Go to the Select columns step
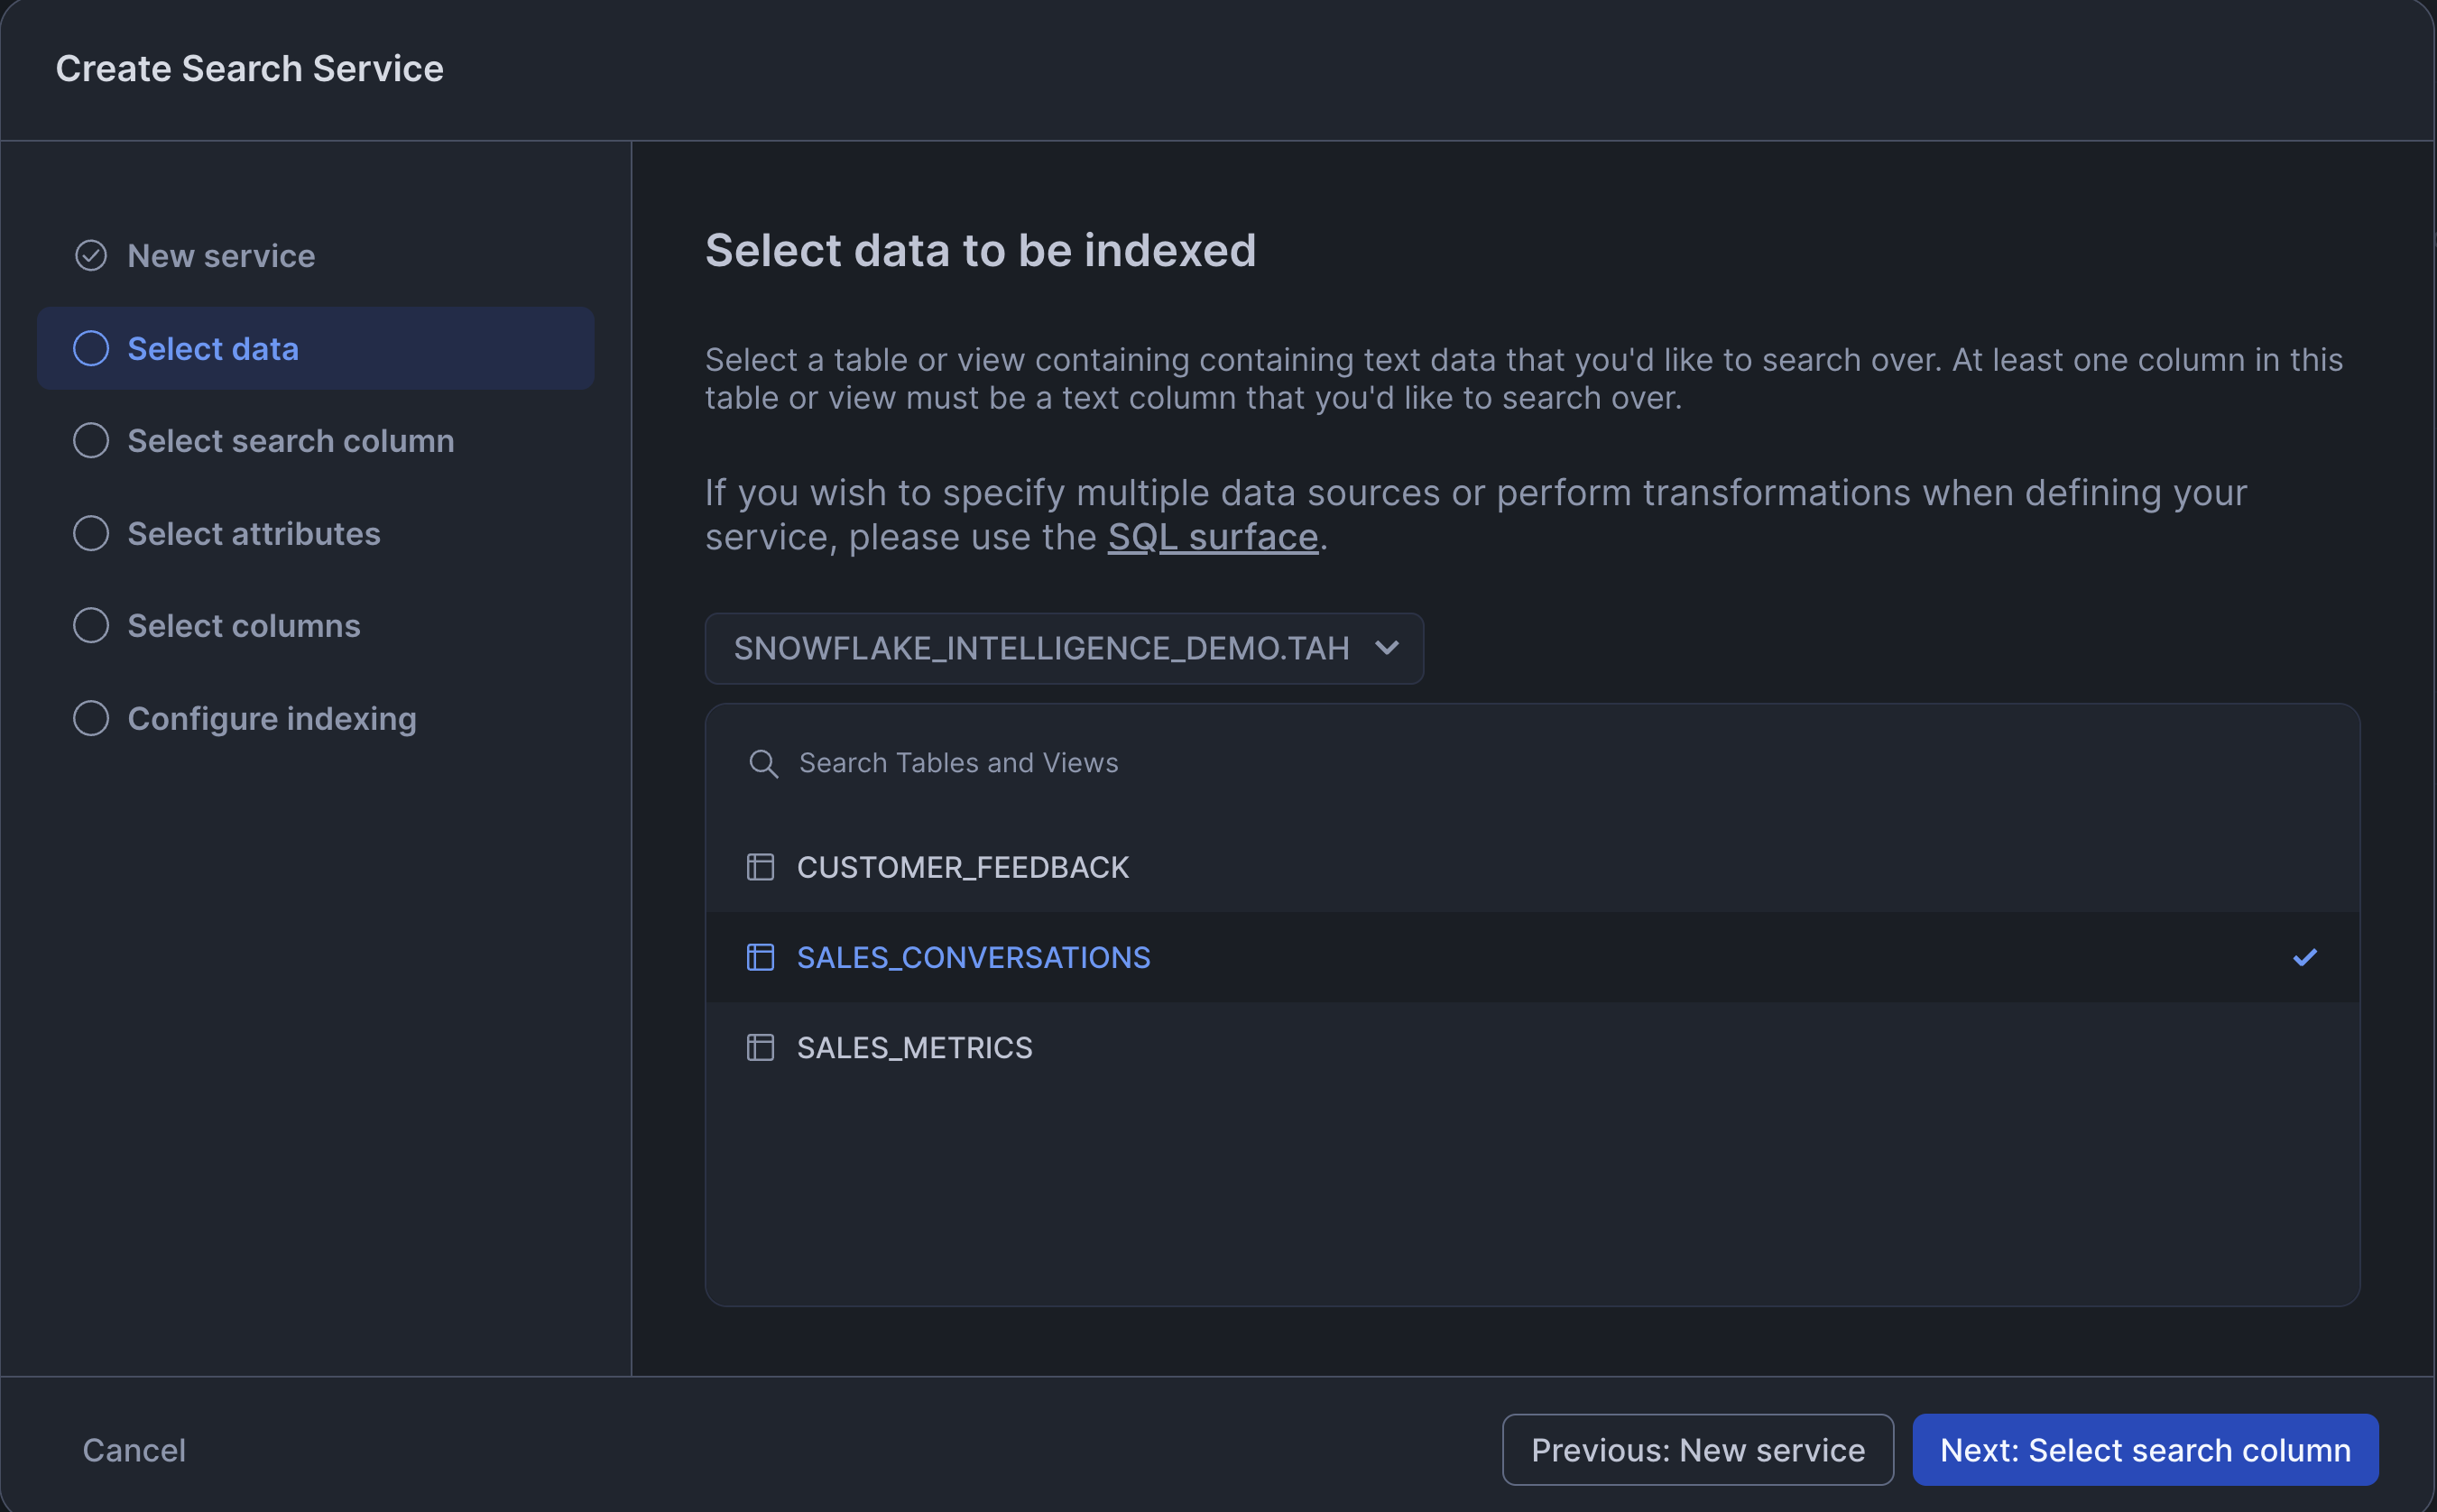Image resolution: width=2437 pixels, height=1512 pixels. click(x=243, y=626)
